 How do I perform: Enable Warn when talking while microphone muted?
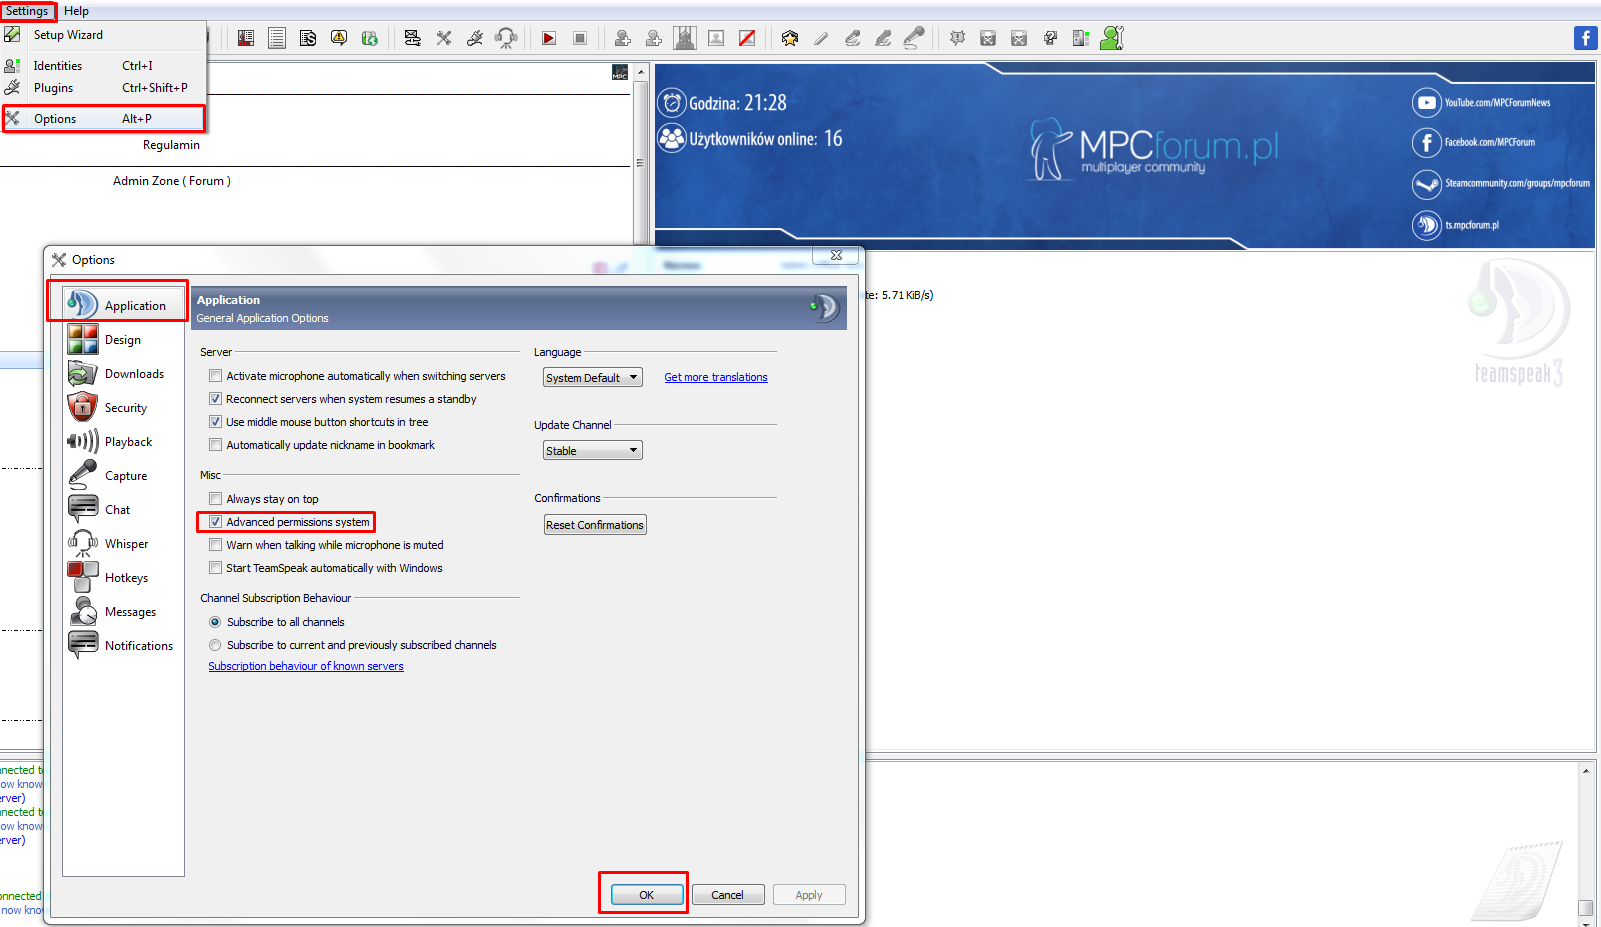(x=215, y=545)
